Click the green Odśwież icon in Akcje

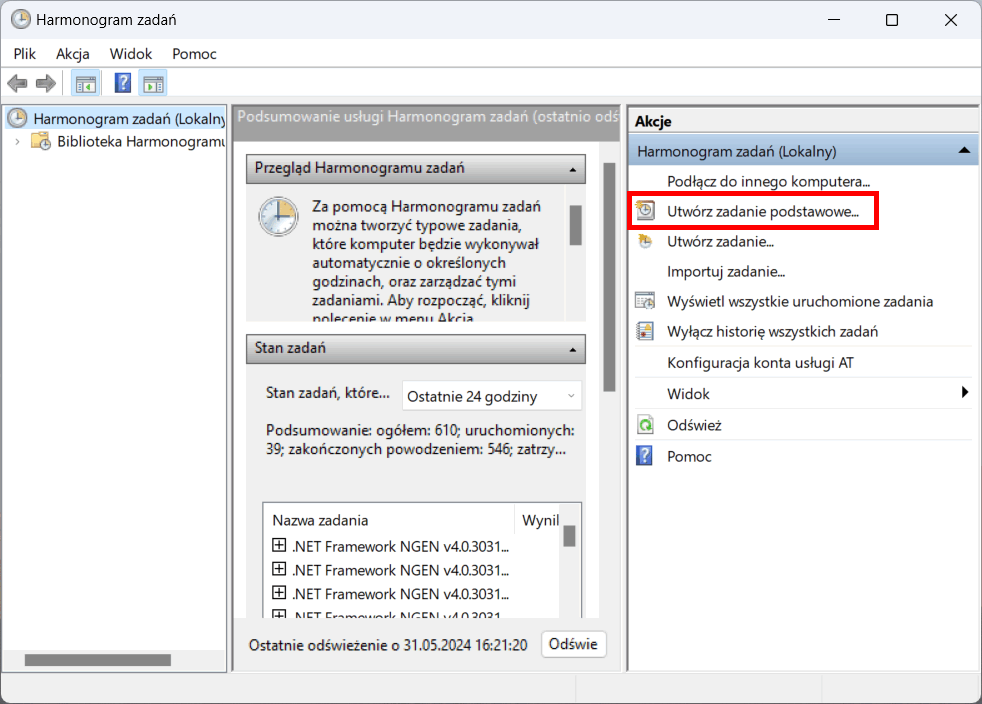646,425
